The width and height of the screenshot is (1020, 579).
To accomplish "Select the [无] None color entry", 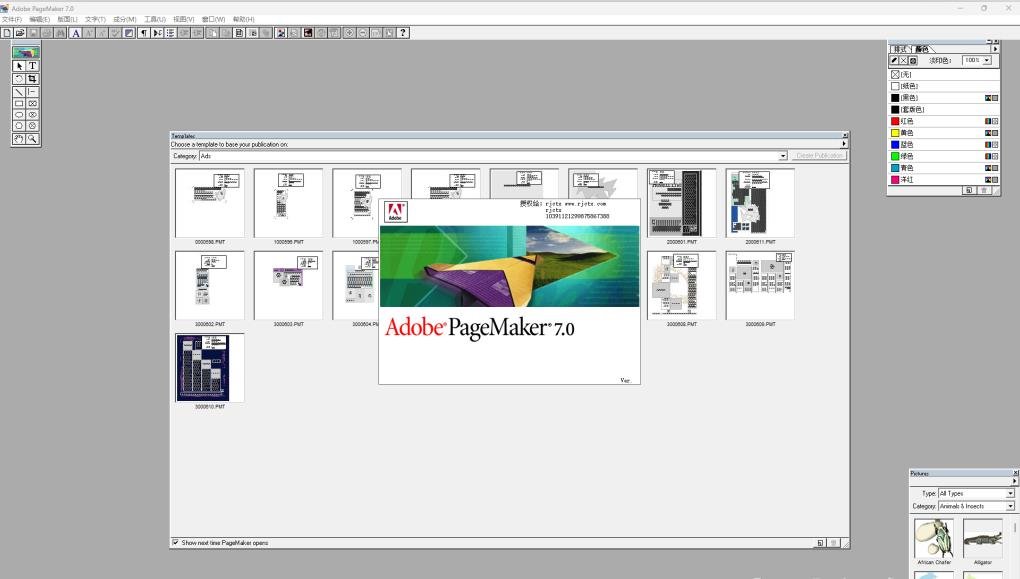I will point(944,74).
